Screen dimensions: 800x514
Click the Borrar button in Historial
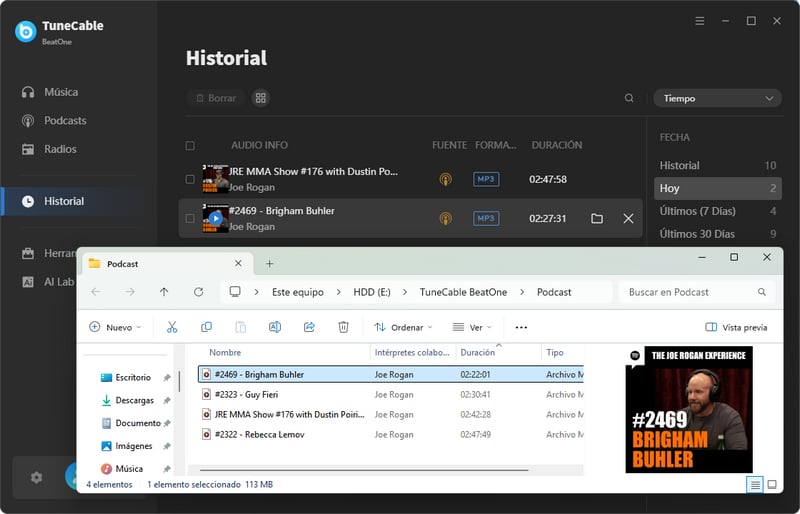(216, 98)
